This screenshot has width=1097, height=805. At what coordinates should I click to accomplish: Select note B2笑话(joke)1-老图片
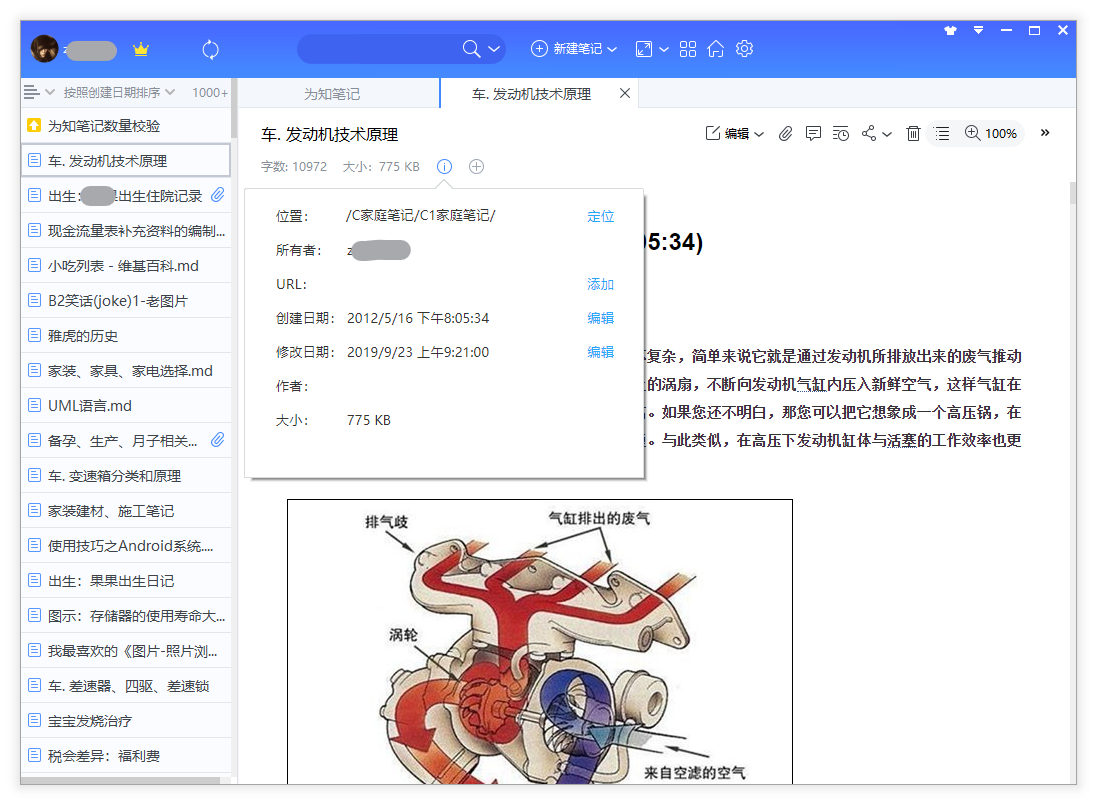126,301
